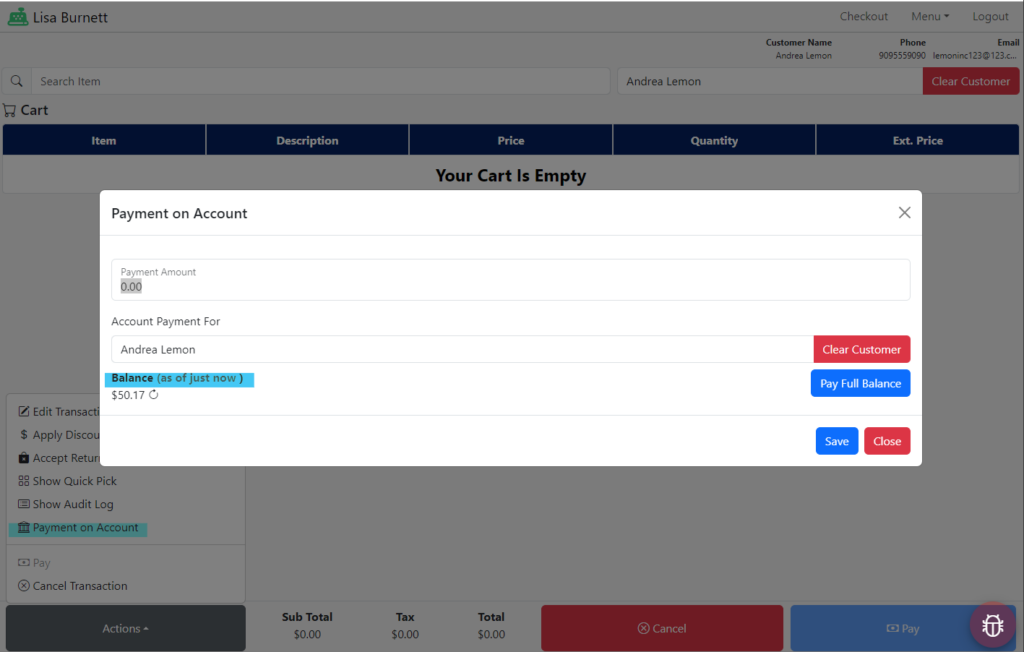1024x652 pixels.
Task: Select the Edit Transaction pencil icon
Action: click(x=22, y=411)
